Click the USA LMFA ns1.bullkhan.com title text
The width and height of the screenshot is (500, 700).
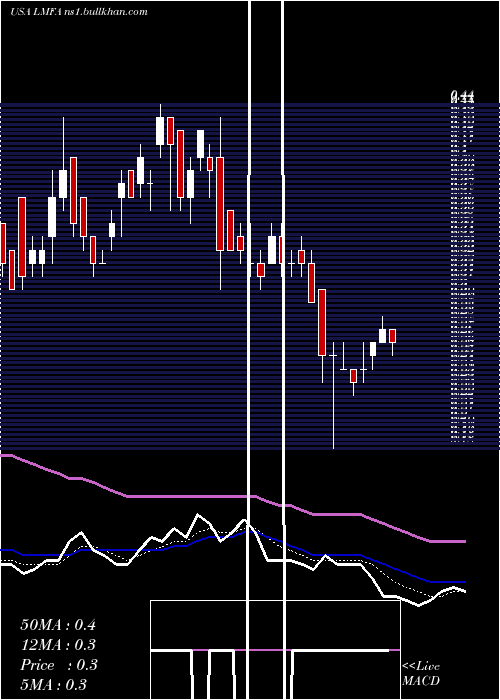79,12
